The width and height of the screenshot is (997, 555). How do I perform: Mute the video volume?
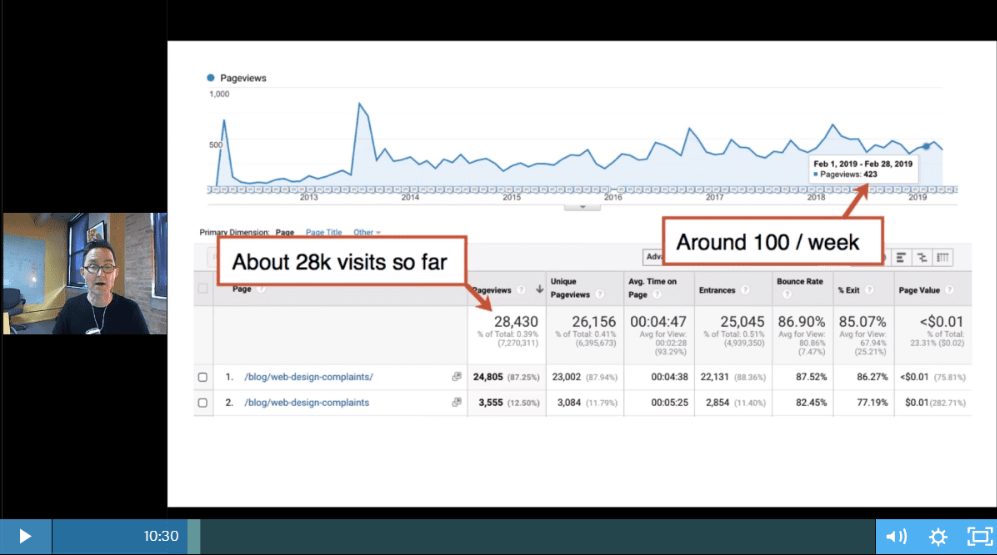[897, 537]
